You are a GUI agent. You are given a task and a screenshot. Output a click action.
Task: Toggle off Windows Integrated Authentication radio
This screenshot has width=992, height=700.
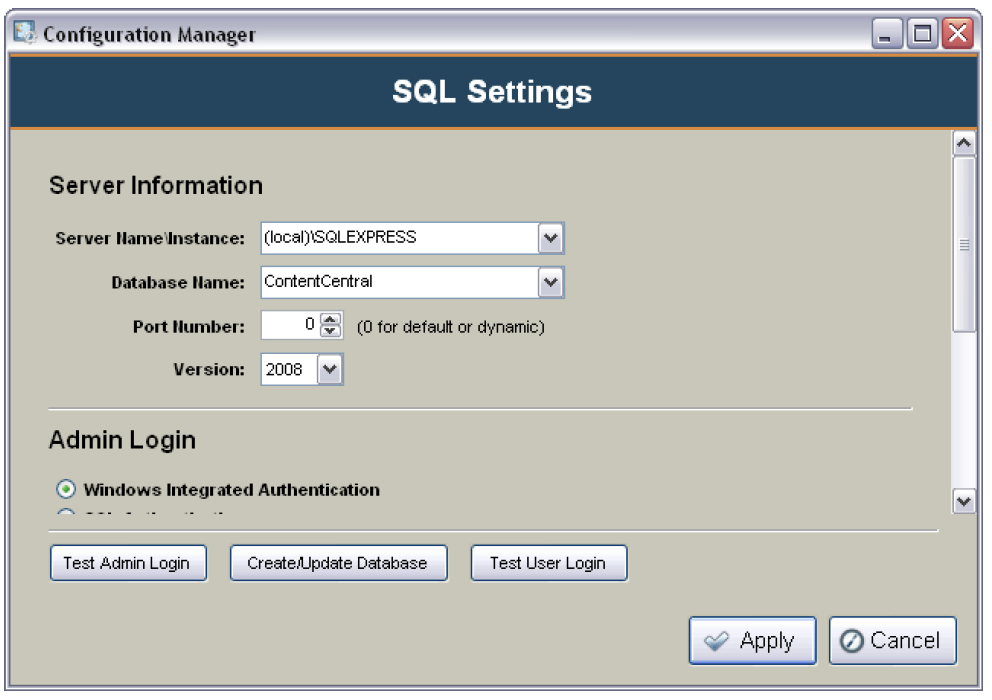pyautogui.click(x=64, y=490)
